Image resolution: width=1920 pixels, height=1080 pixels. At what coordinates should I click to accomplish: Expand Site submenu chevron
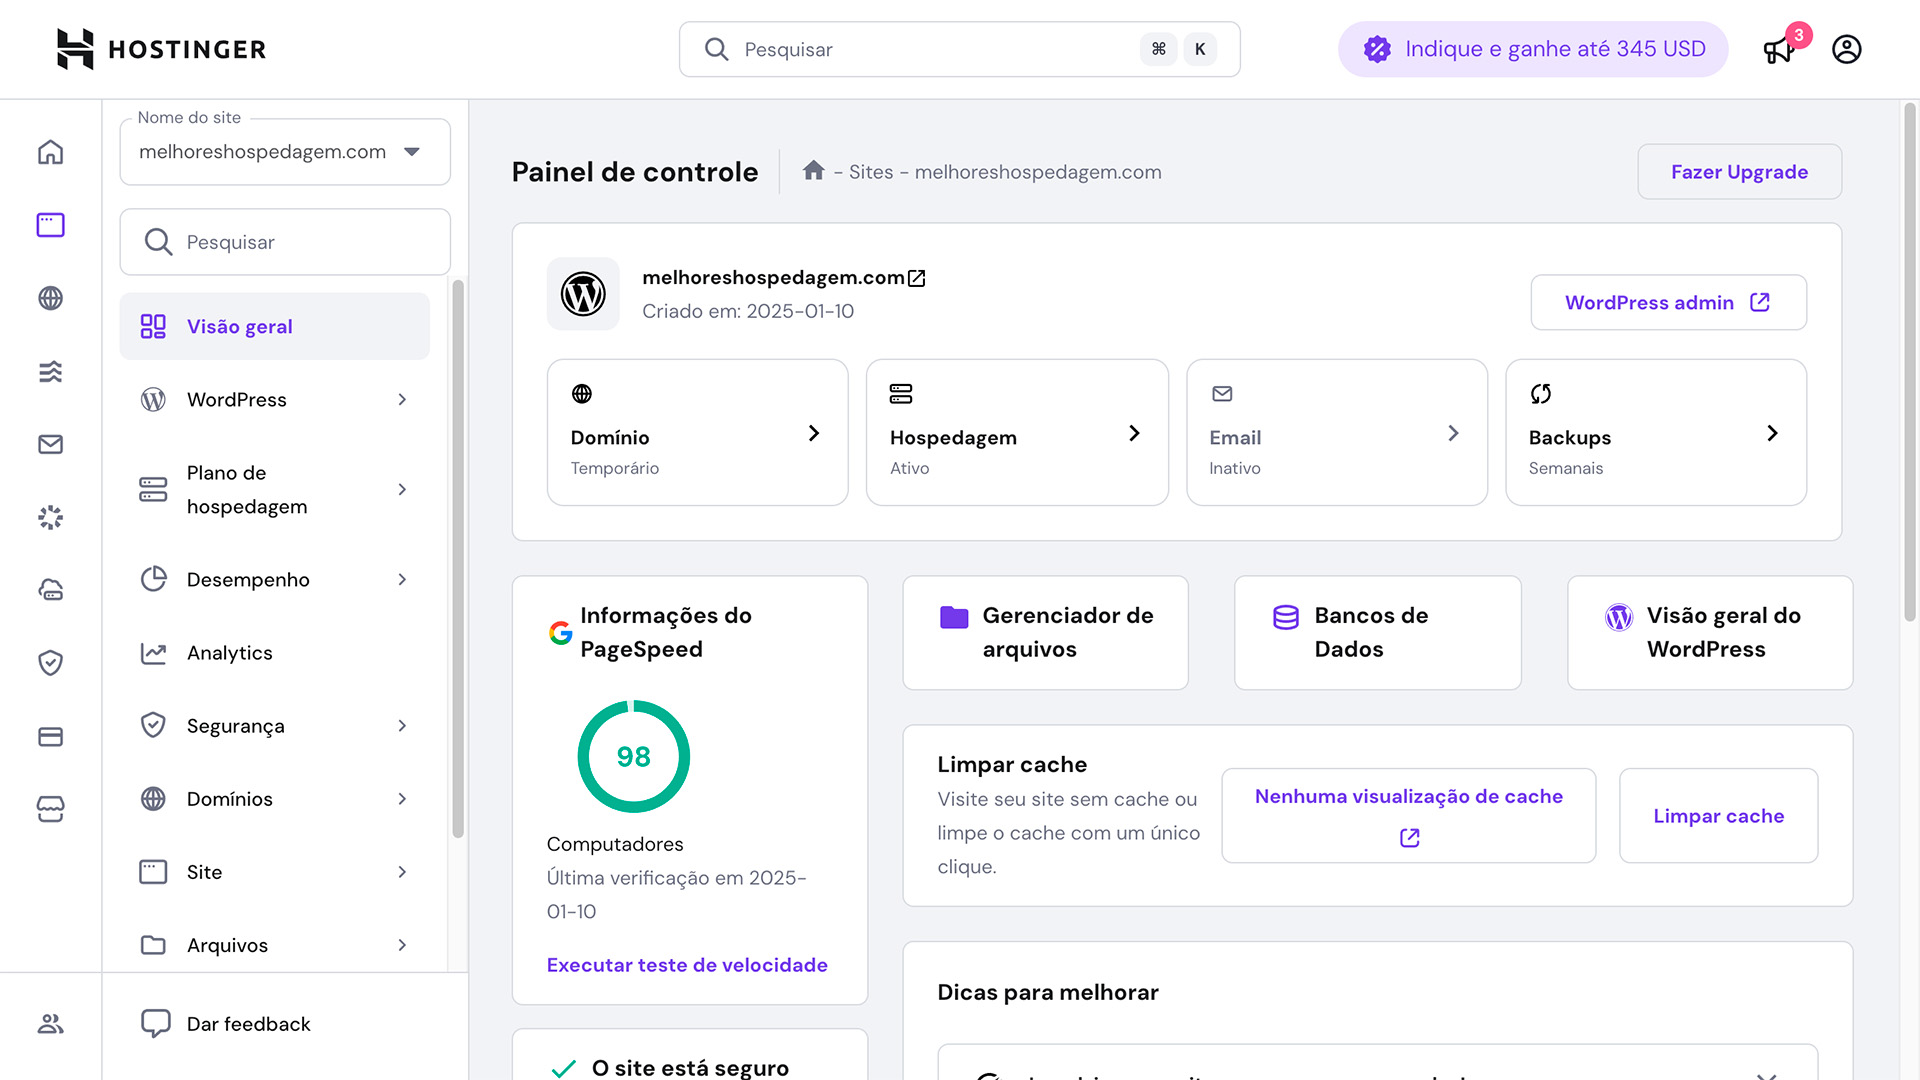pyautogui.click(x=402, y=872)
